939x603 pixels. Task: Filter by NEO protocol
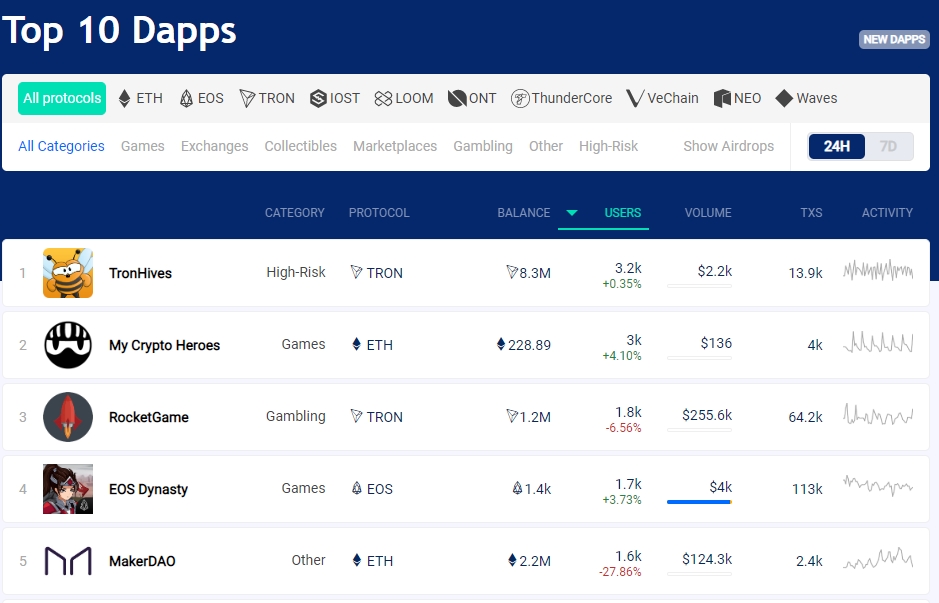point(737,98)
